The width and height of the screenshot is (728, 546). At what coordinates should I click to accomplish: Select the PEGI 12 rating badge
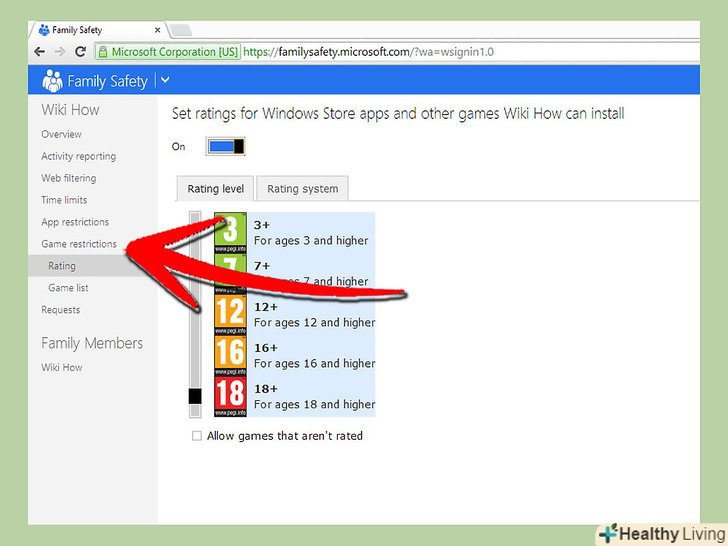[x=230, y=314]
